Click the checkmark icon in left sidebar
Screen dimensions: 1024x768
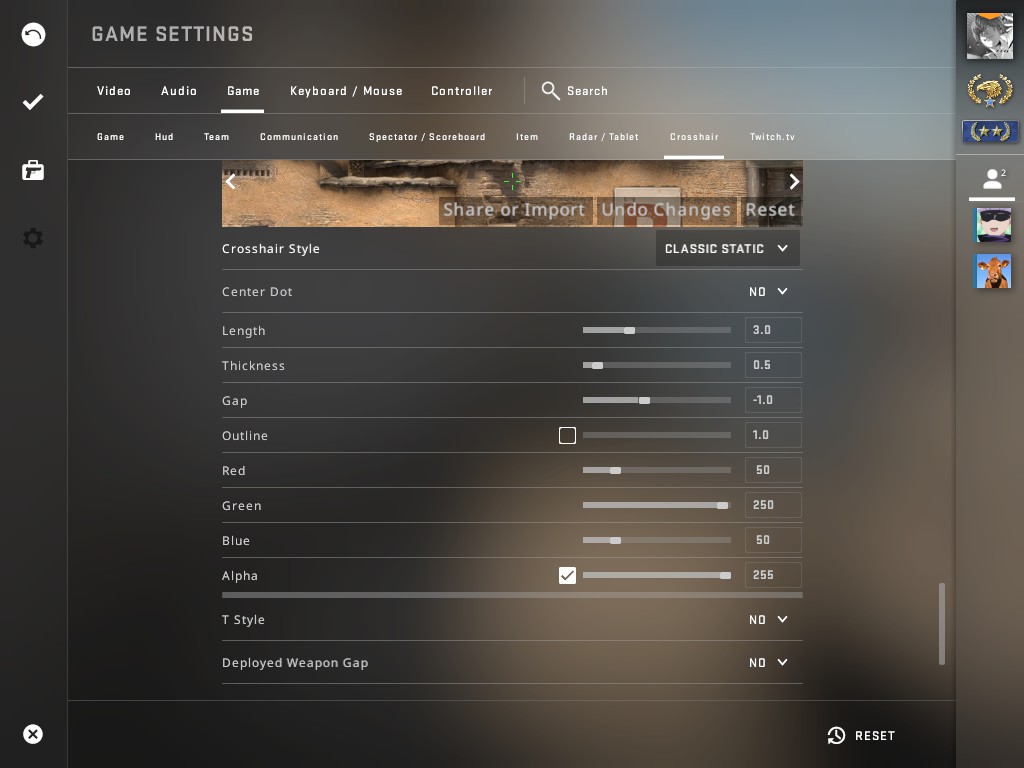click(33, 102)
